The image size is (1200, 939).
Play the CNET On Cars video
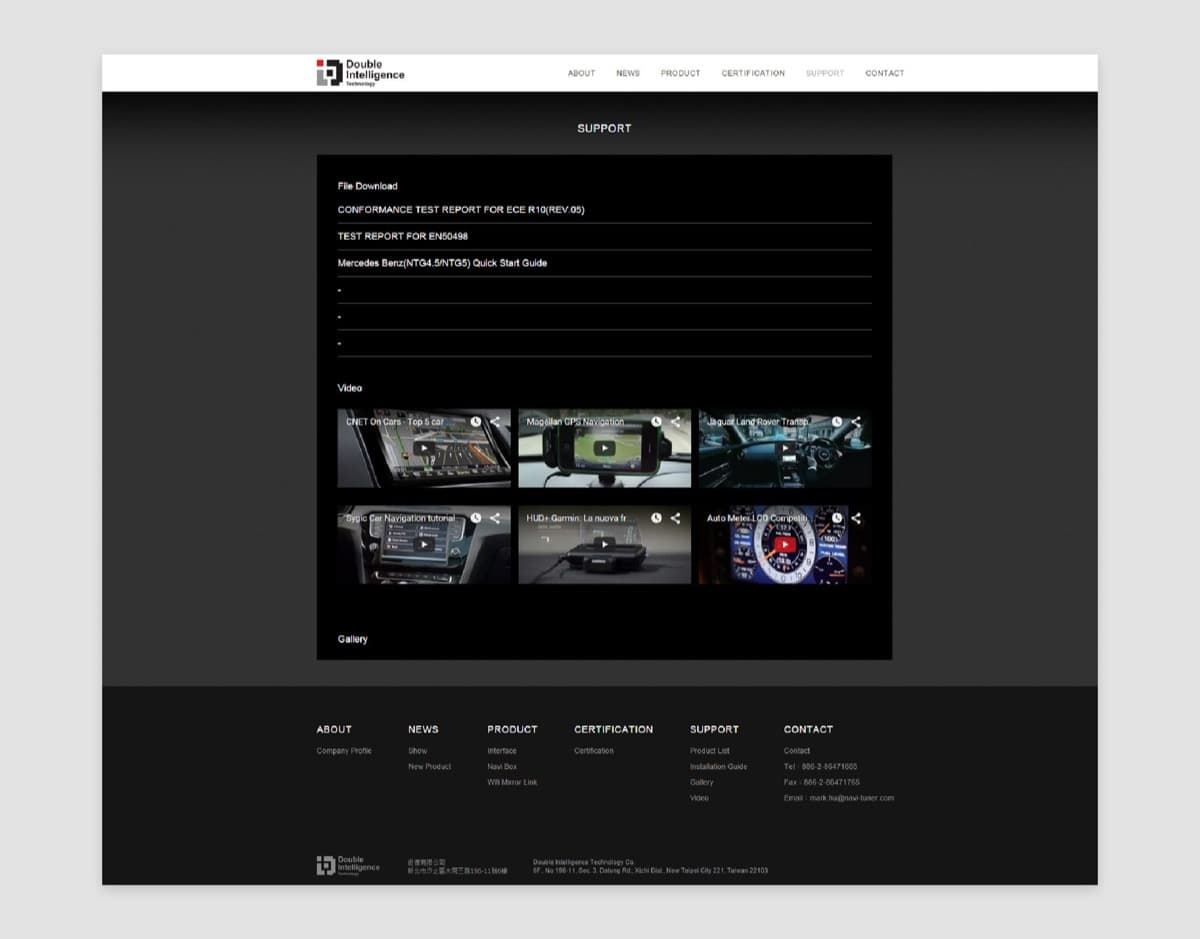click(424, 449)
